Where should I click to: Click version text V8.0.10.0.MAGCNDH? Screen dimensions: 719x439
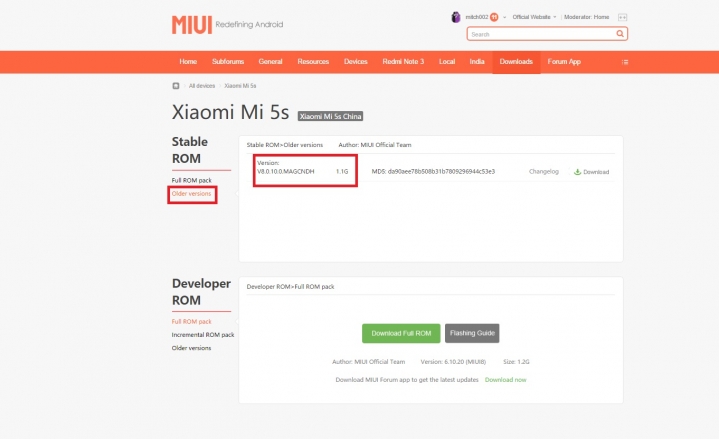pos(286,172)
